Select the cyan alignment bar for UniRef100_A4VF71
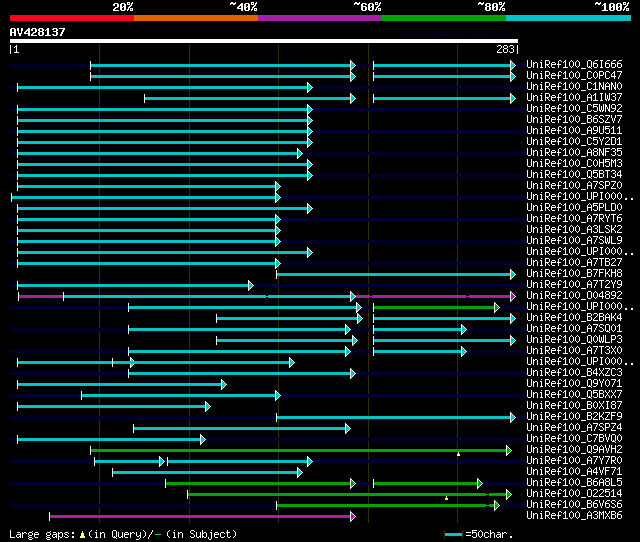Screen dimensions: 640x542 [207, 473]
